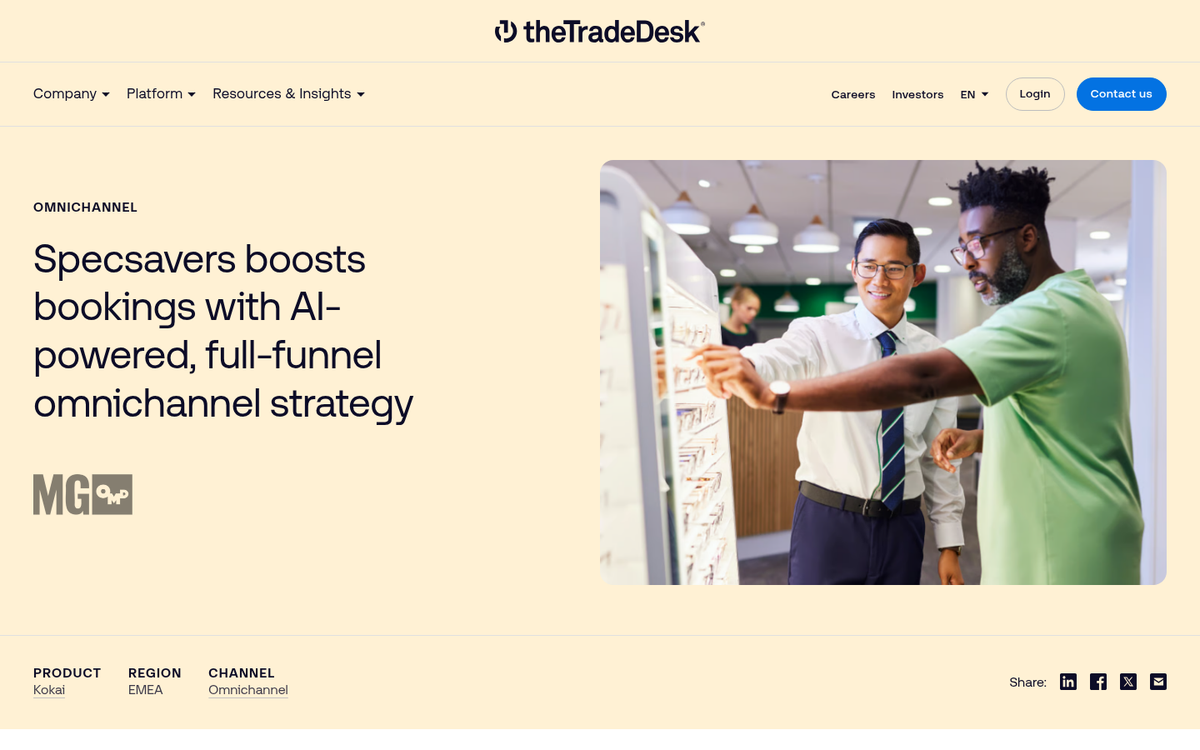Screen dimensions: 1200x750
Task: Follow the Kokai product link
Action: (48, 690)
